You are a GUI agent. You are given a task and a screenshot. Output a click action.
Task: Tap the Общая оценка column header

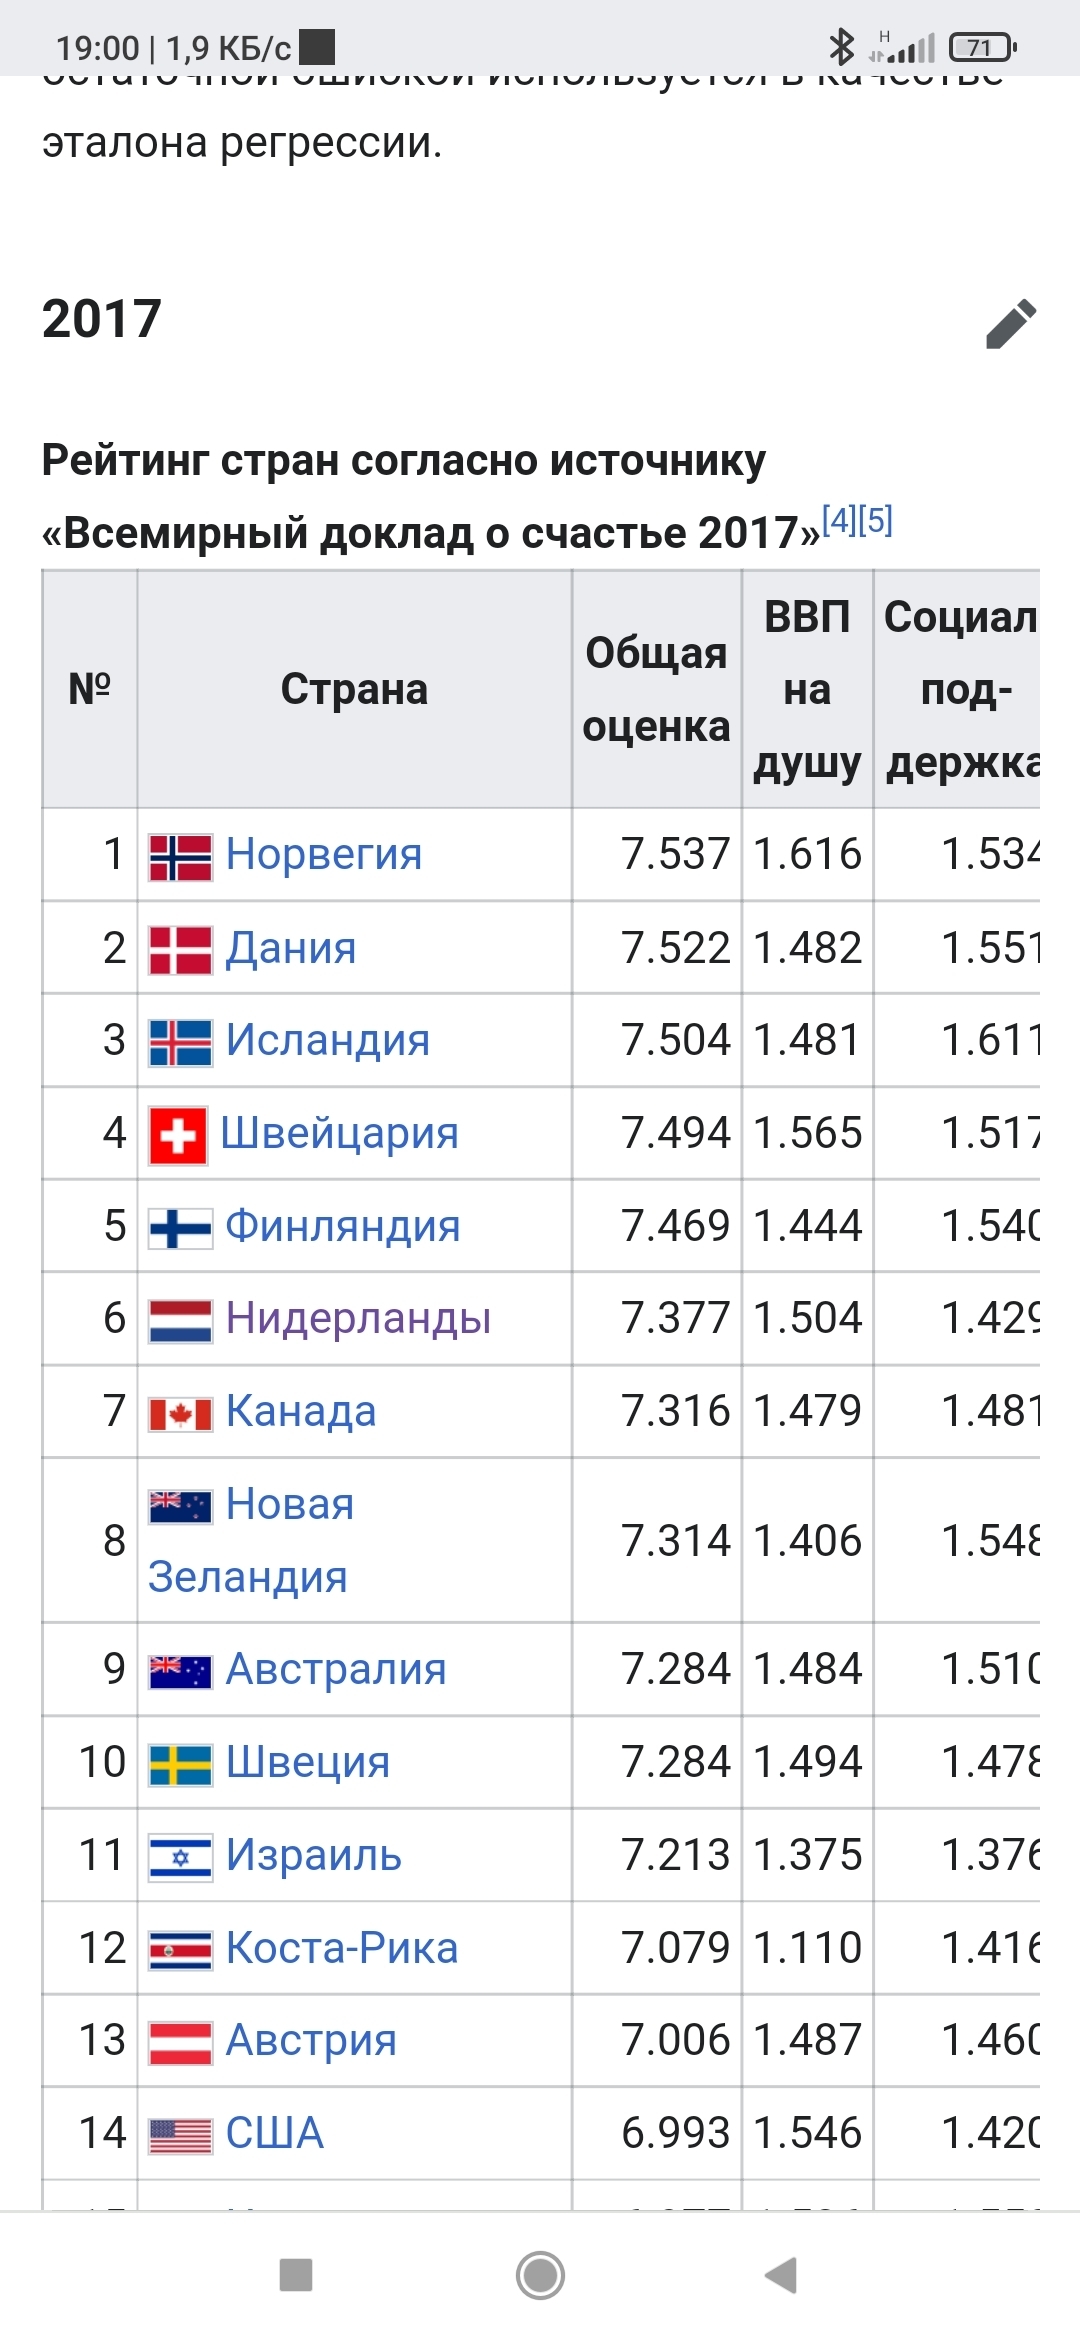click(656, 690)
